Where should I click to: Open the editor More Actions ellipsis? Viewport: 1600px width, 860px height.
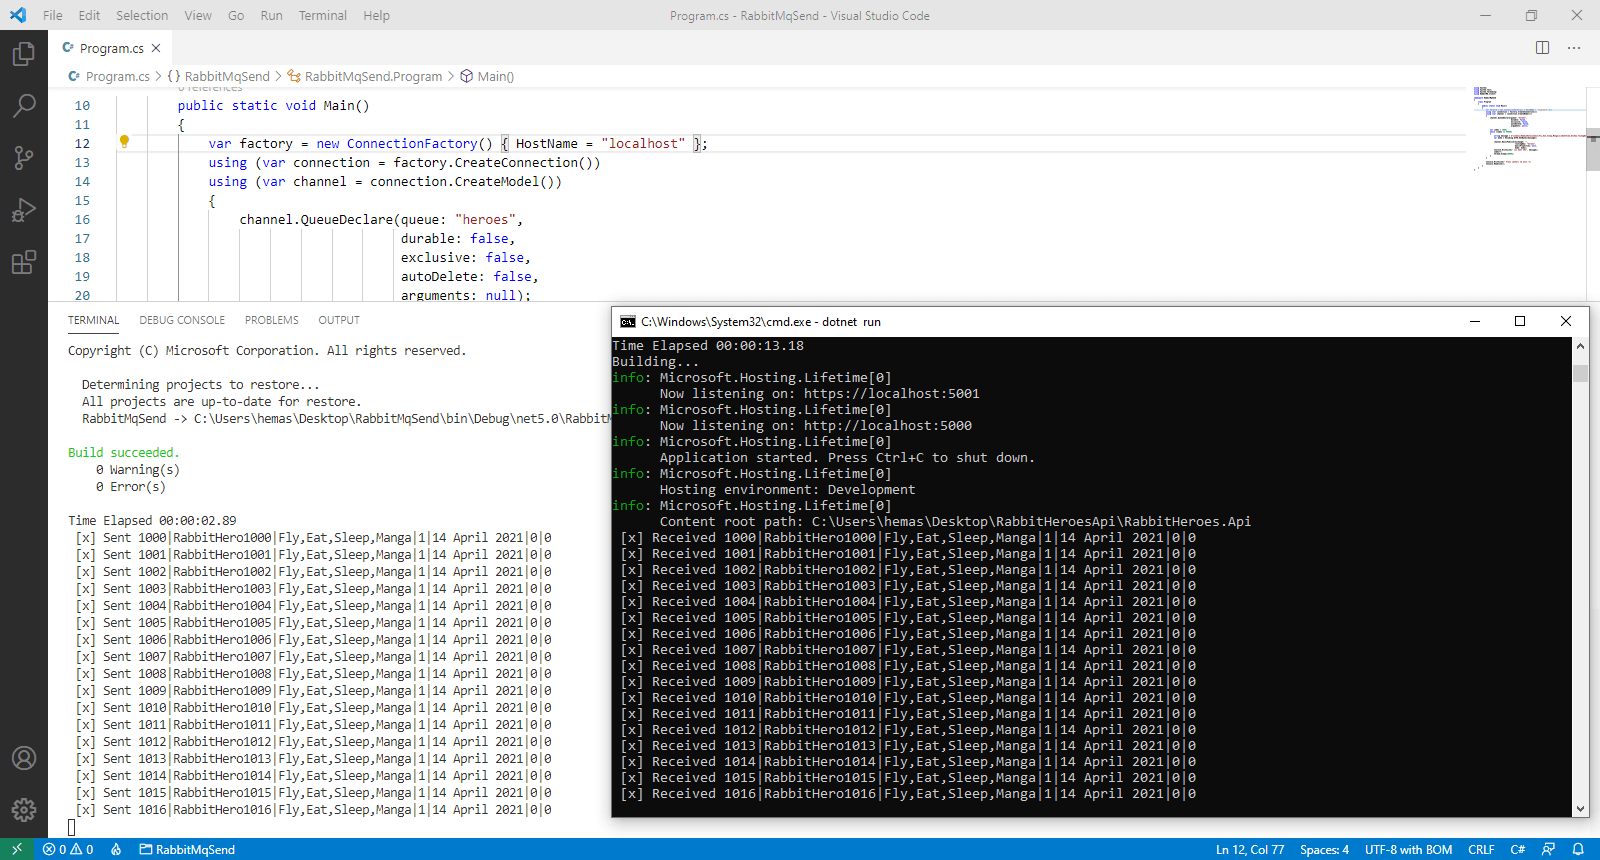(1574, 48)
